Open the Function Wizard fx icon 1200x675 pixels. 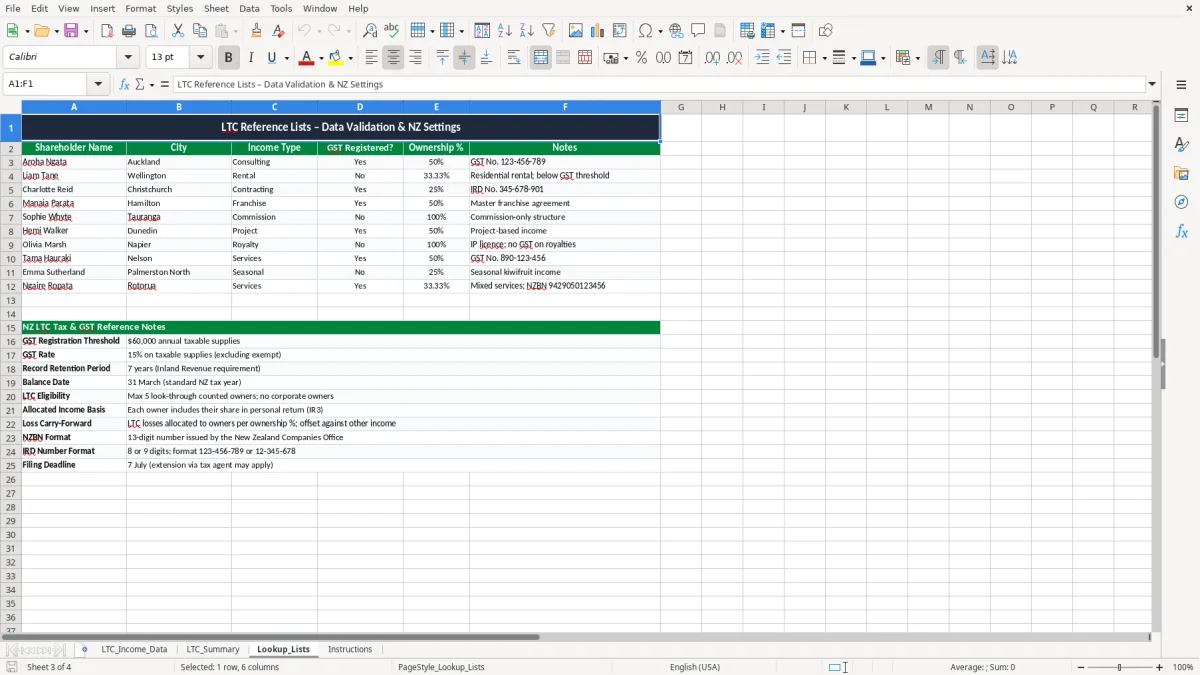point(124,84)
